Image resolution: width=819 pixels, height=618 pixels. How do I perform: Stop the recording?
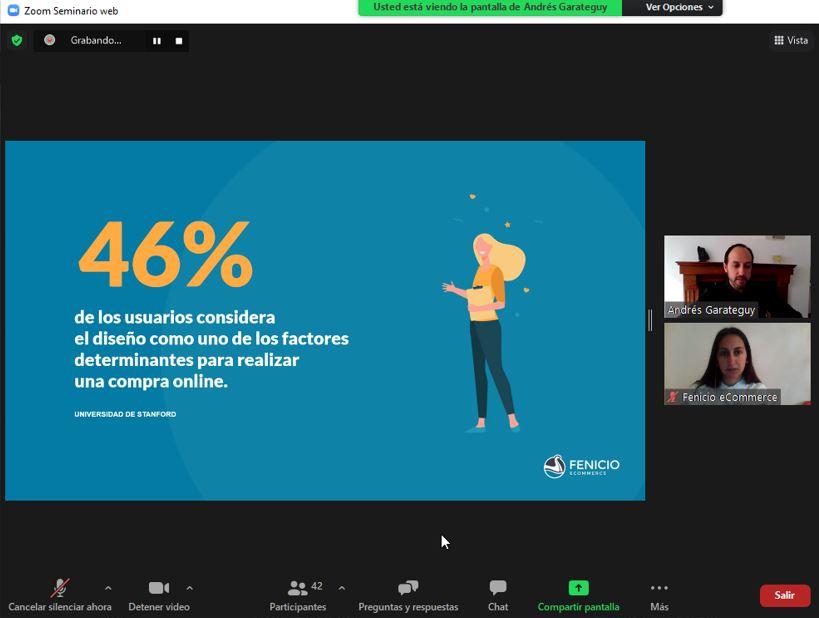pyautogui.click(x=179, y=41)
